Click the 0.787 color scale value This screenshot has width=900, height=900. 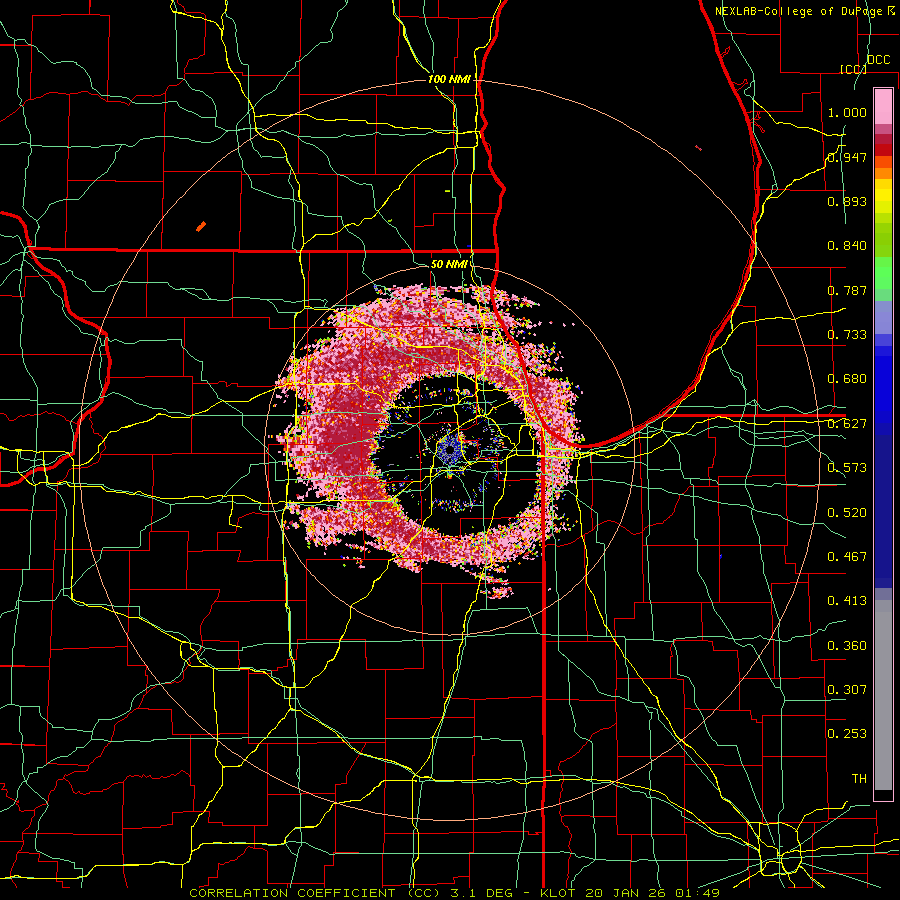click(x=847, y=290)
